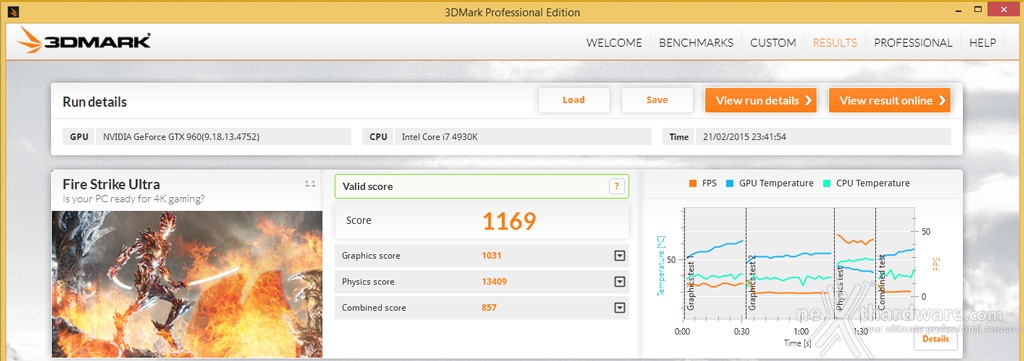Go to the PROFESSIONAL tab

click(x=913, y=43)
